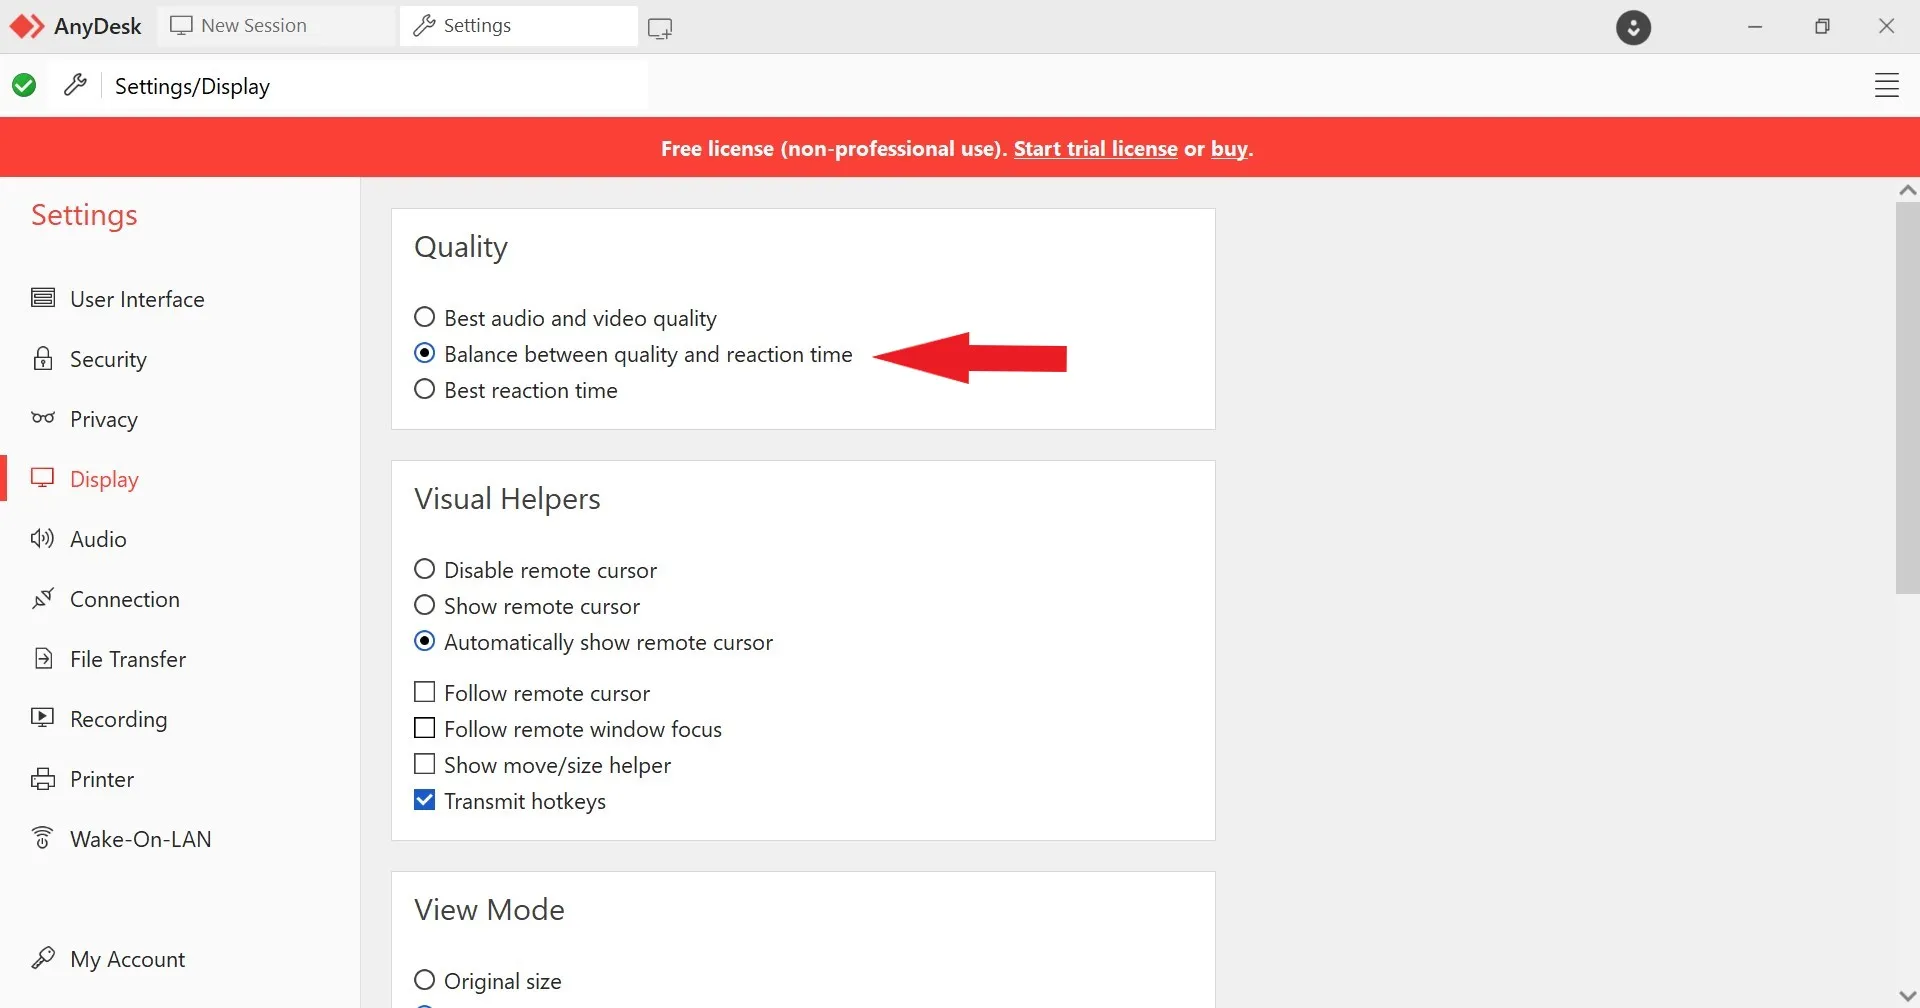
Task: Click the vertical scrollbar thumb
Action: pos(1907,398)
